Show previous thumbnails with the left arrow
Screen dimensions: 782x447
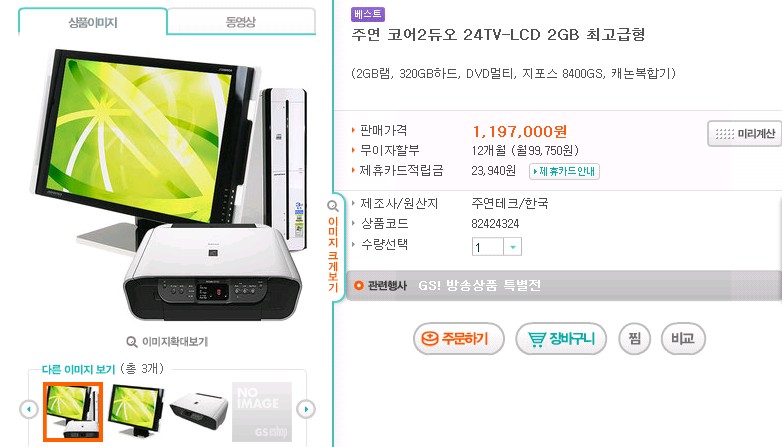29,410
